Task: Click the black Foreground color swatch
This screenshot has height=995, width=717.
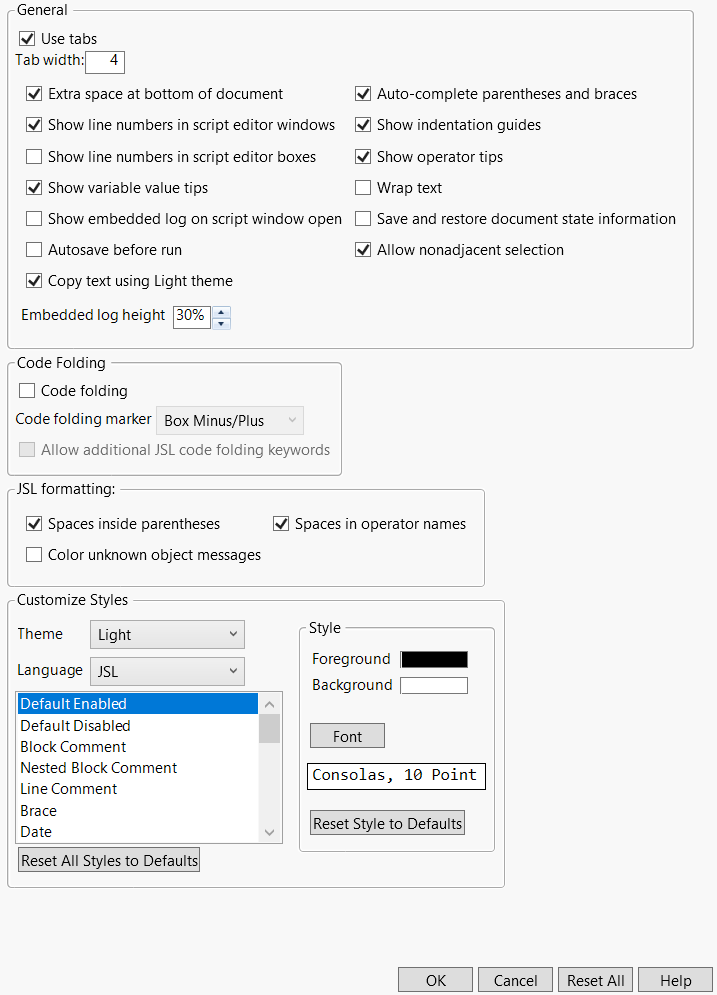Action: (x=433, y=659)
